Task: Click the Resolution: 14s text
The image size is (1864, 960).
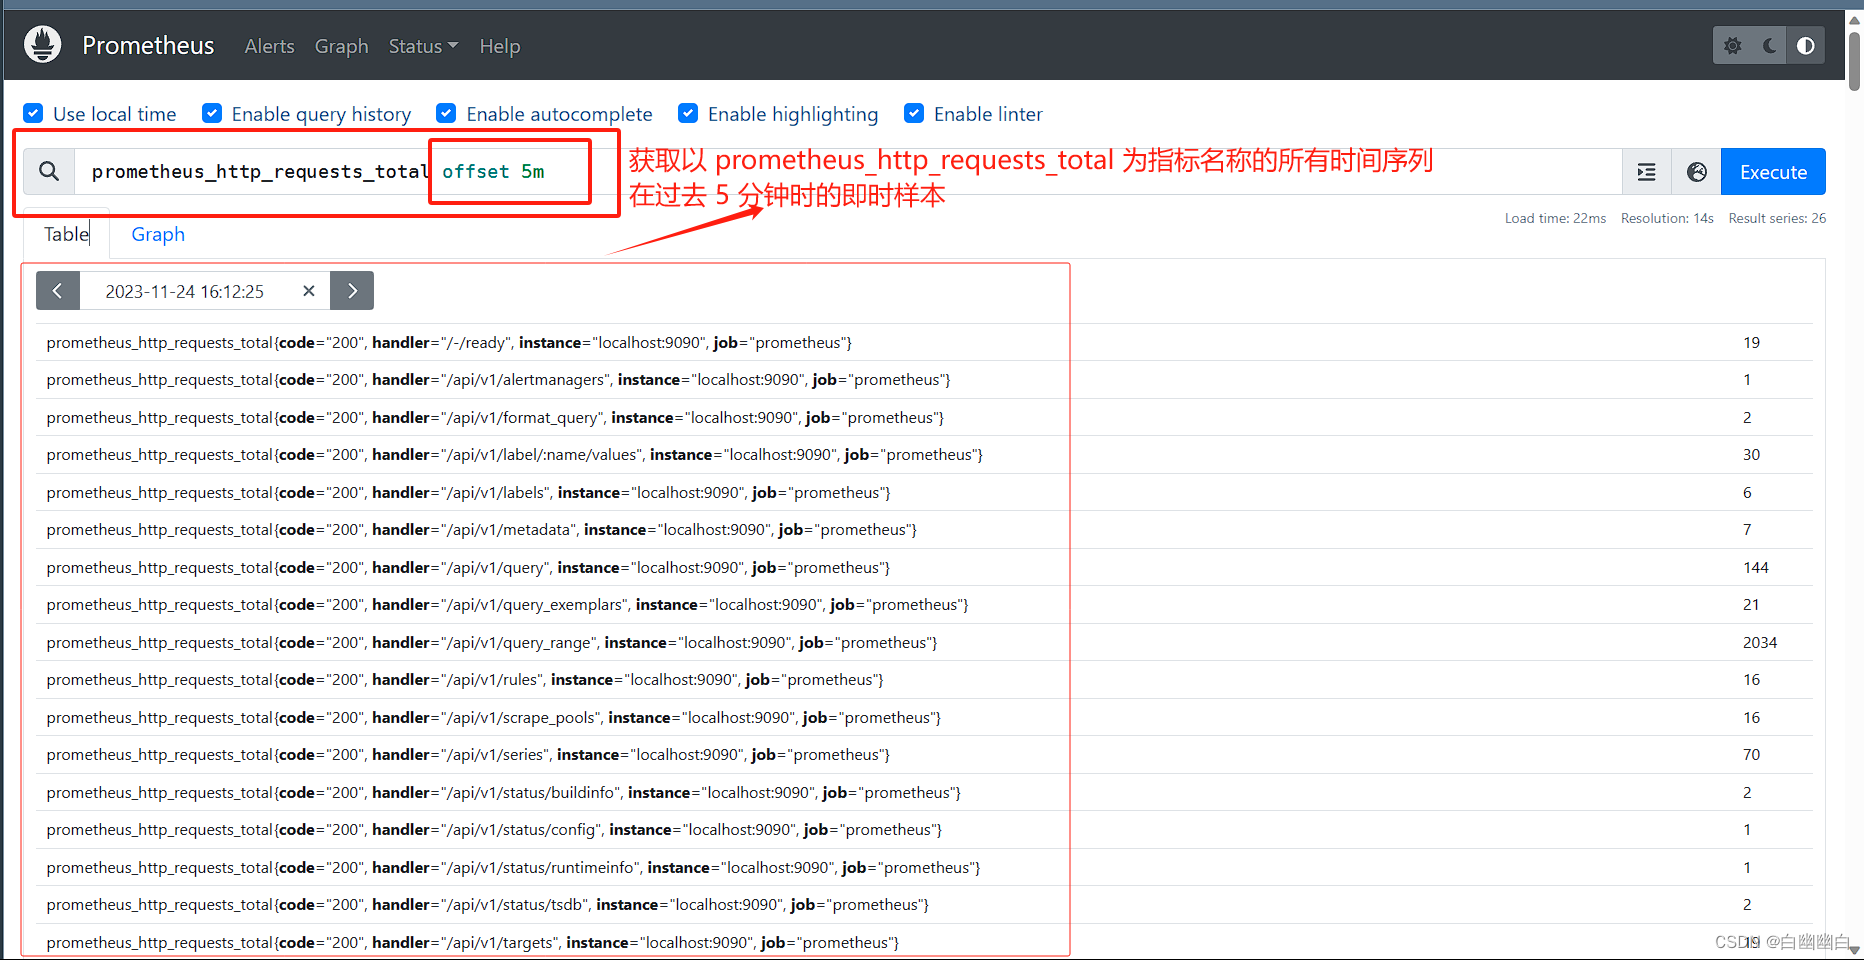Action: (x=1667, y=218)
